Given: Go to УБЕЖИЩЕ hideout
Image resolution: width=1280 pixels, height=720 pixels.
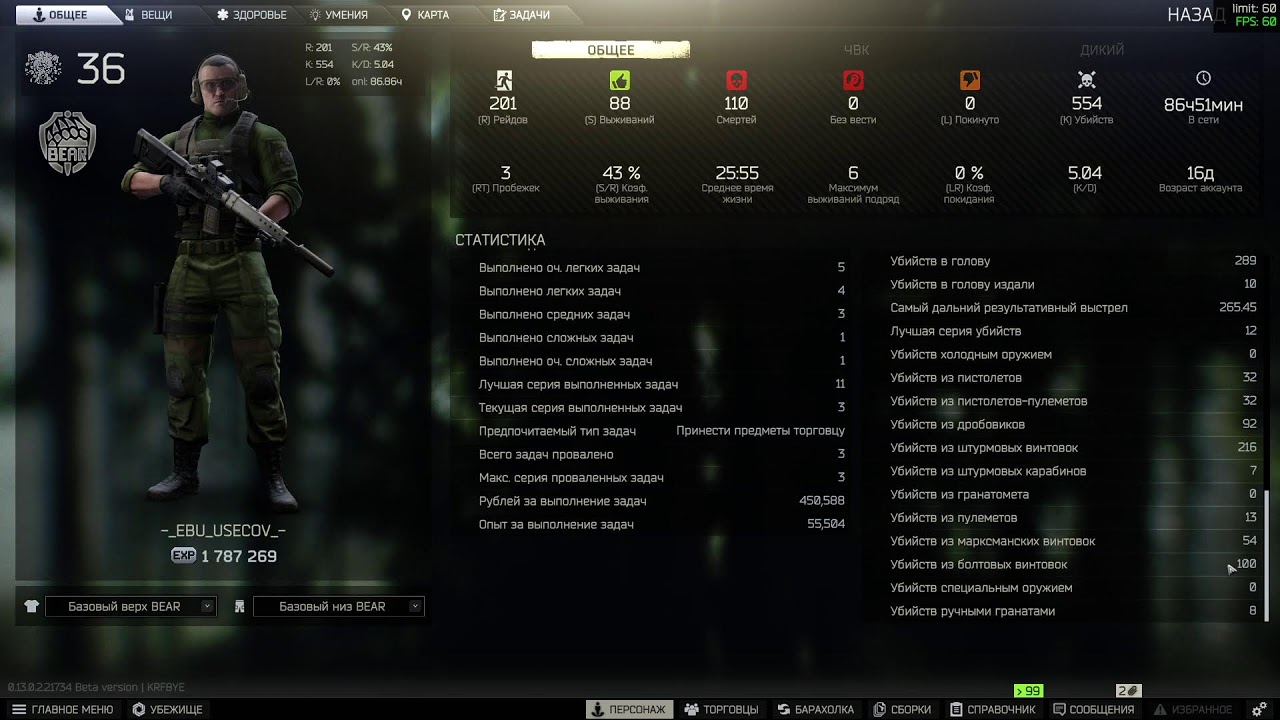Looking at the screenshot, I should click(x=168, y=709).
